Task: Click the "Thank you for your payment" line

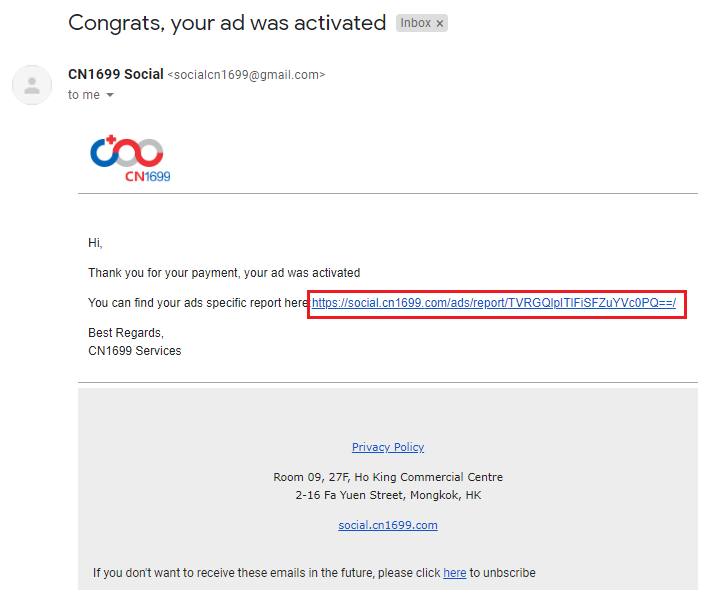Action: click(x=224, y=272)
